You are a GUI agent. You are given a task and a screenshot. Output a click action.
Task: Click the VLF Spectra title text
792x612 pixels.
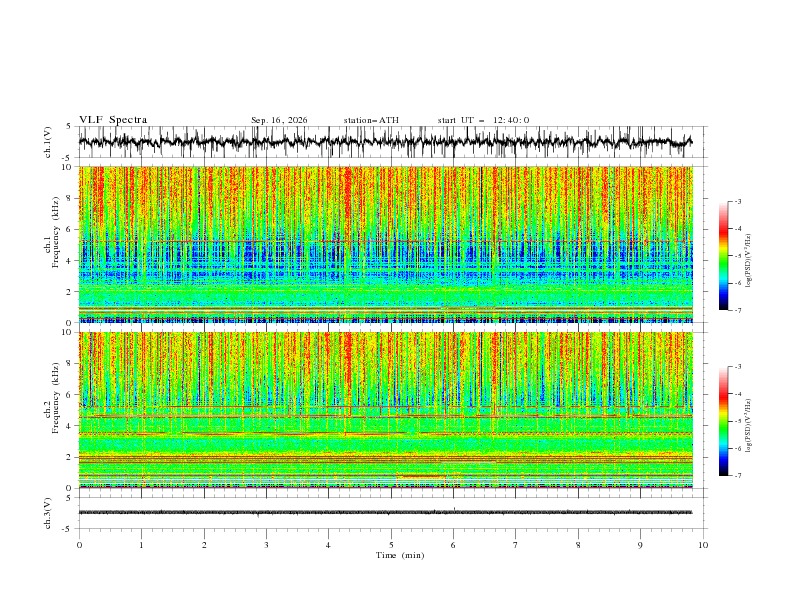click(113, 120)
